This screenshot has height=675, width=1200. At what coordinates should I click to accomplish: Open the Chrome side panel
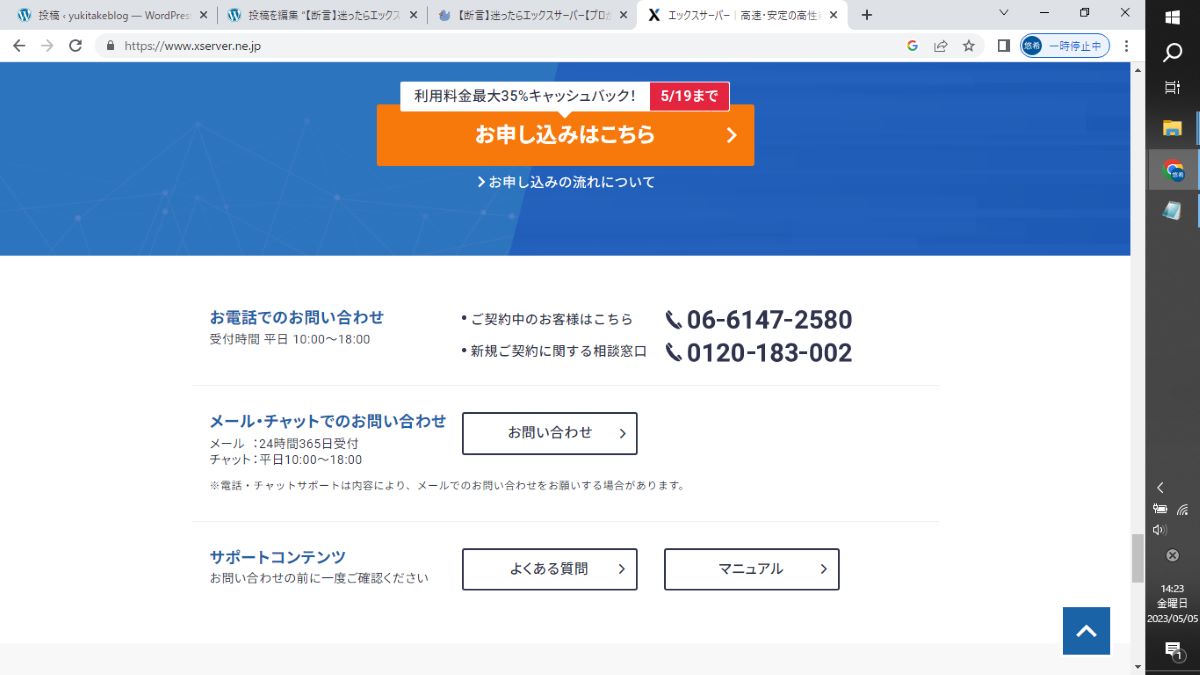(1003, 46)
